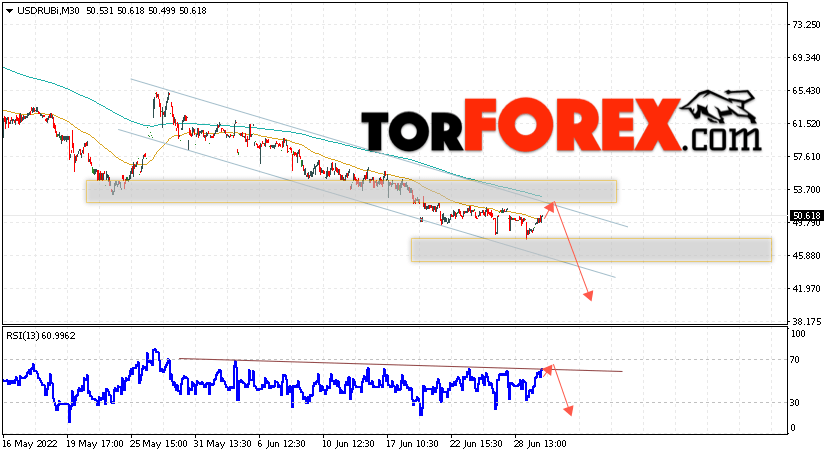Select the upper gray resistance zone rectangle
The image size is (828, 455).
(x=351, y=192)
